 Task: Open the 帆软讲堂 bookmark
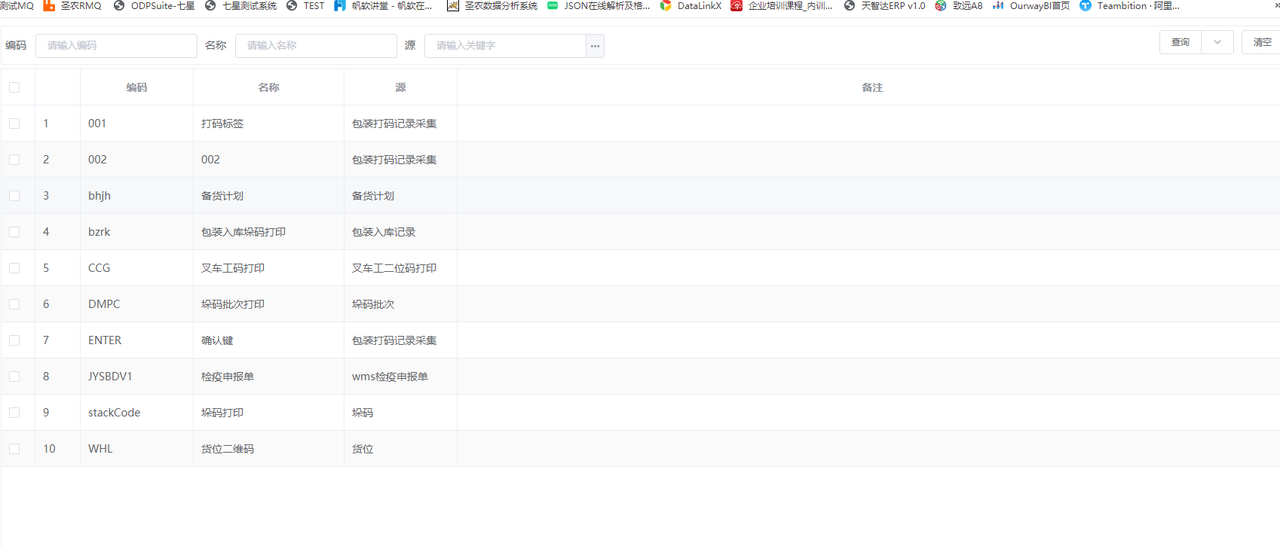(384, 6)
